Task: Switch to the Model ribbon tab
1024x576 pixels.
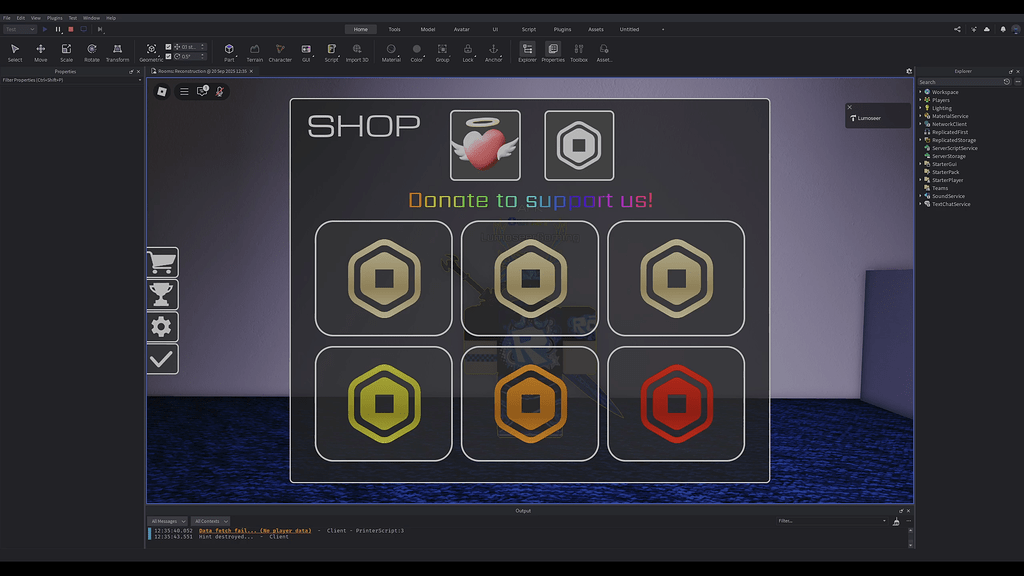Action: pos(428,29)
